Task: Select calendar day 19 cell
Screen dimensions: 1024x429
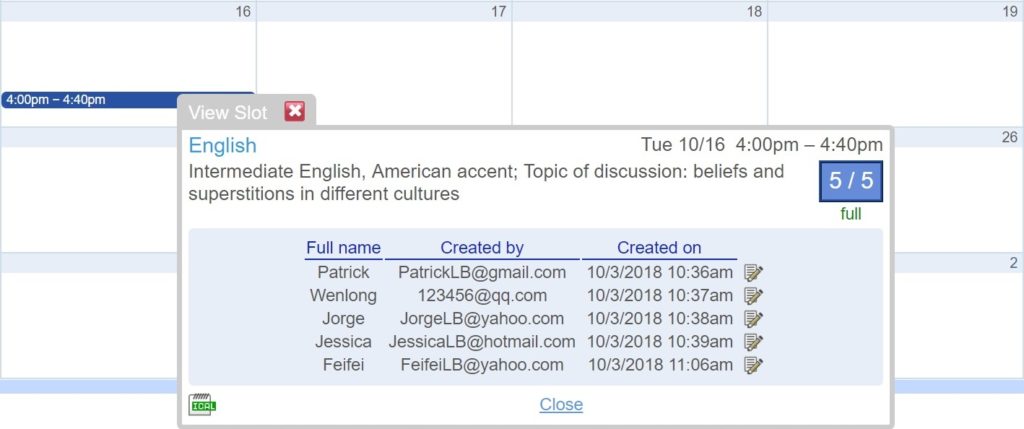Action: pyautogui.click(x=895, y=64)
